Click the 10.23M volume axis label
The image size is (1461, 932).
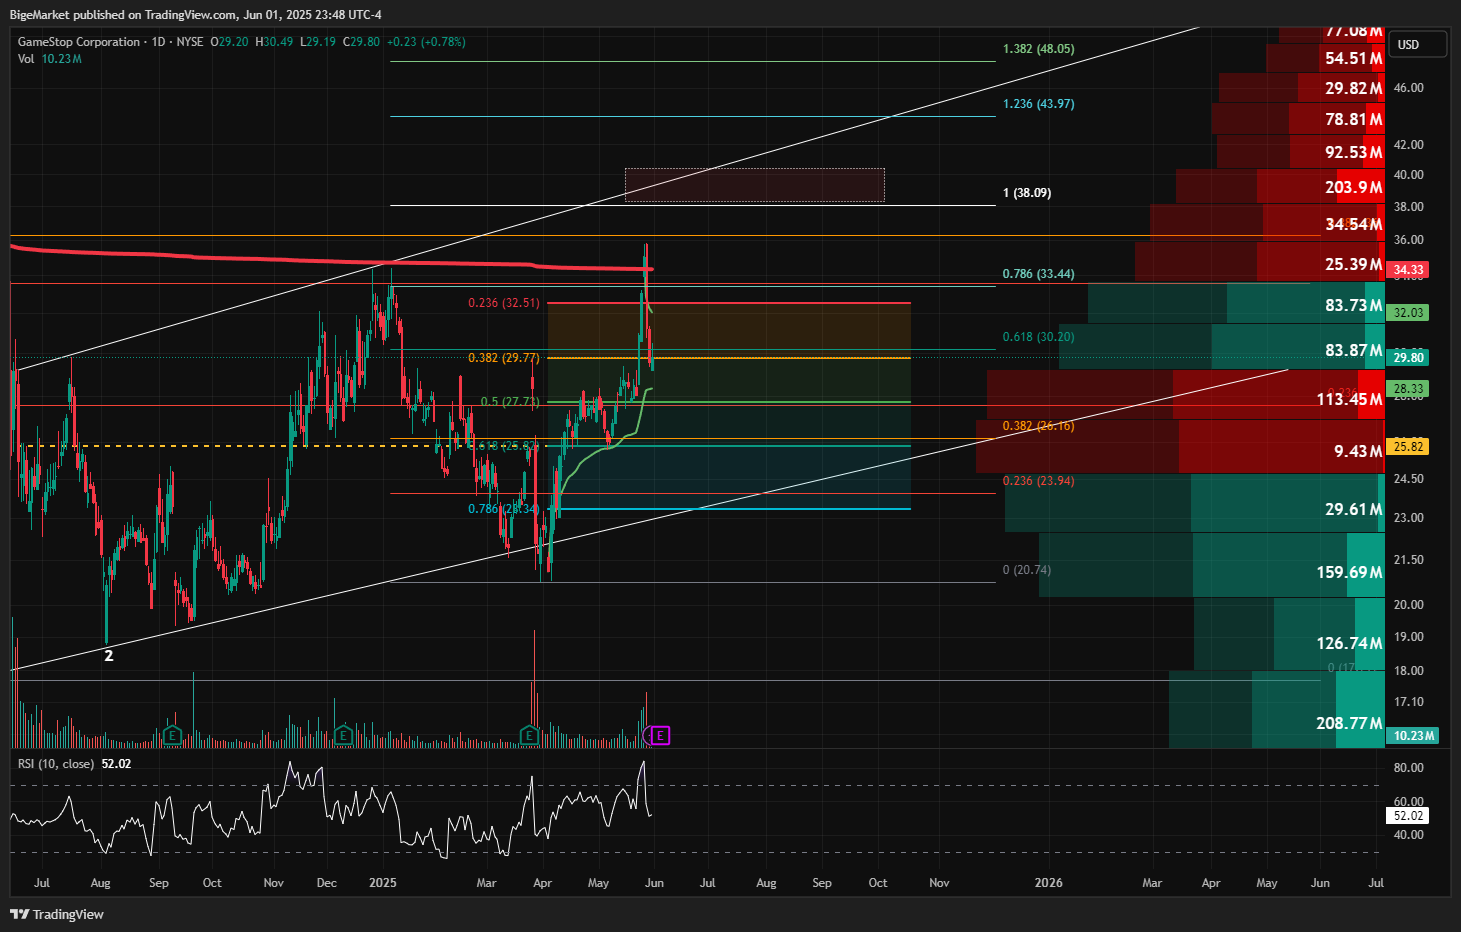(x=1414, y=736)
